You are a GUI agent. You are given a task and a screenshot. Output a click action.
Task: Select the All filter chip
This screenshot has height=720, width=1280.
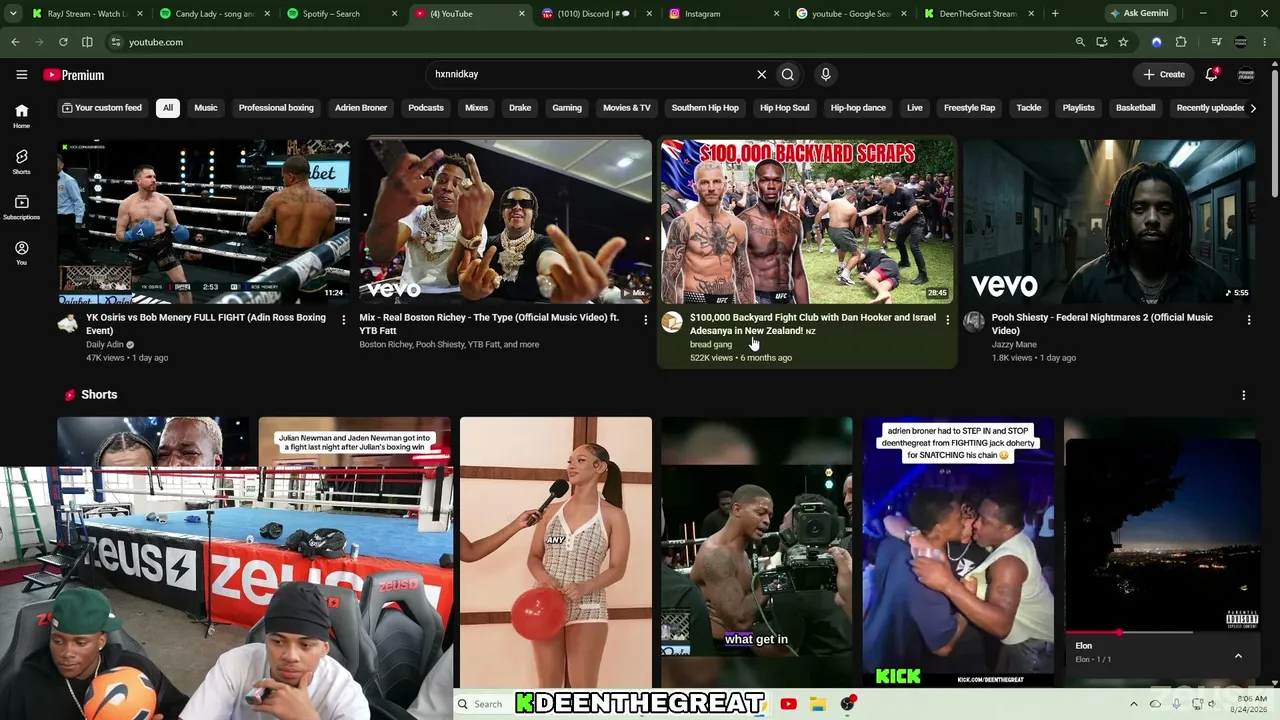[x=168, y=108]
